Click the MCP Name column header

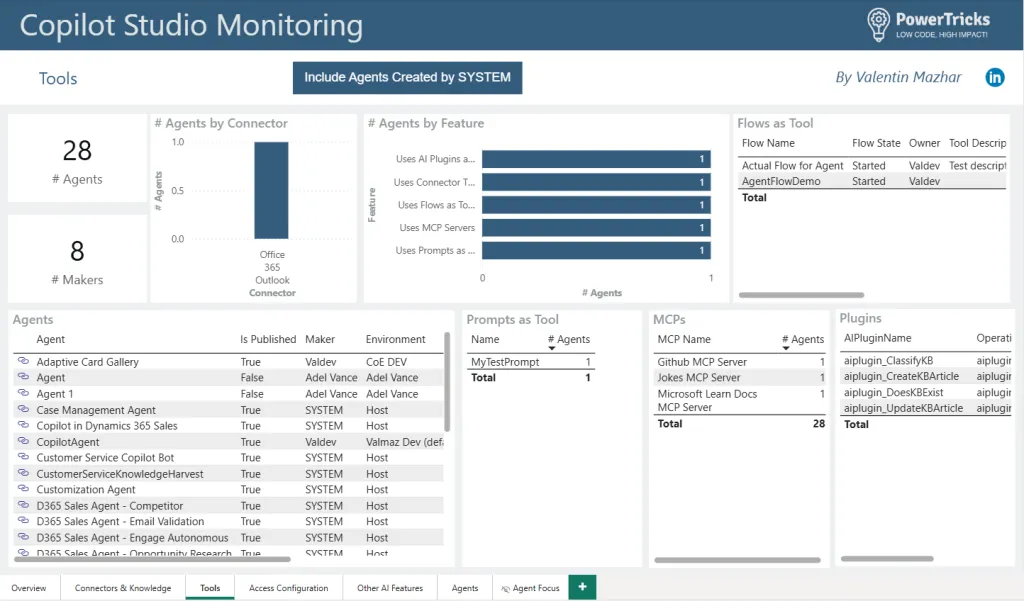pyautogui.click(x=684, y=339)
